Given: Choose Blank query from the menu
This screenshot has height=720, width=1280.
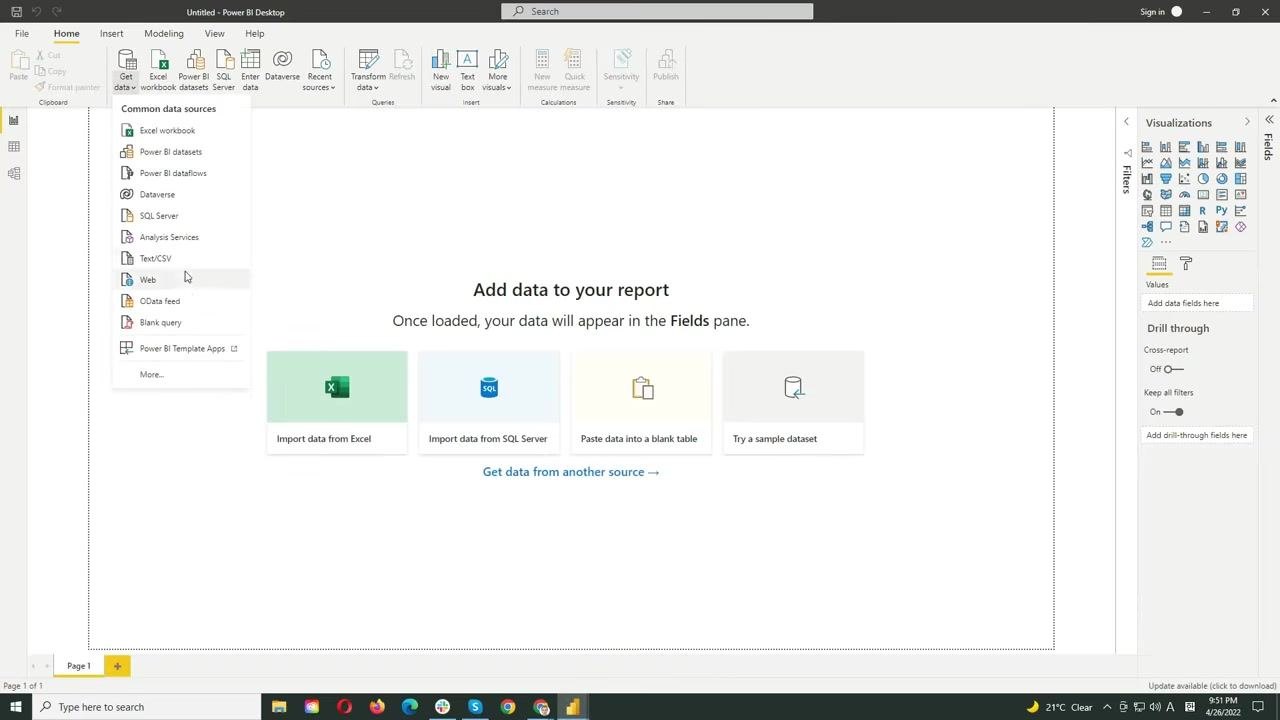Looking at the screenshot, I should tap(181, 322).
